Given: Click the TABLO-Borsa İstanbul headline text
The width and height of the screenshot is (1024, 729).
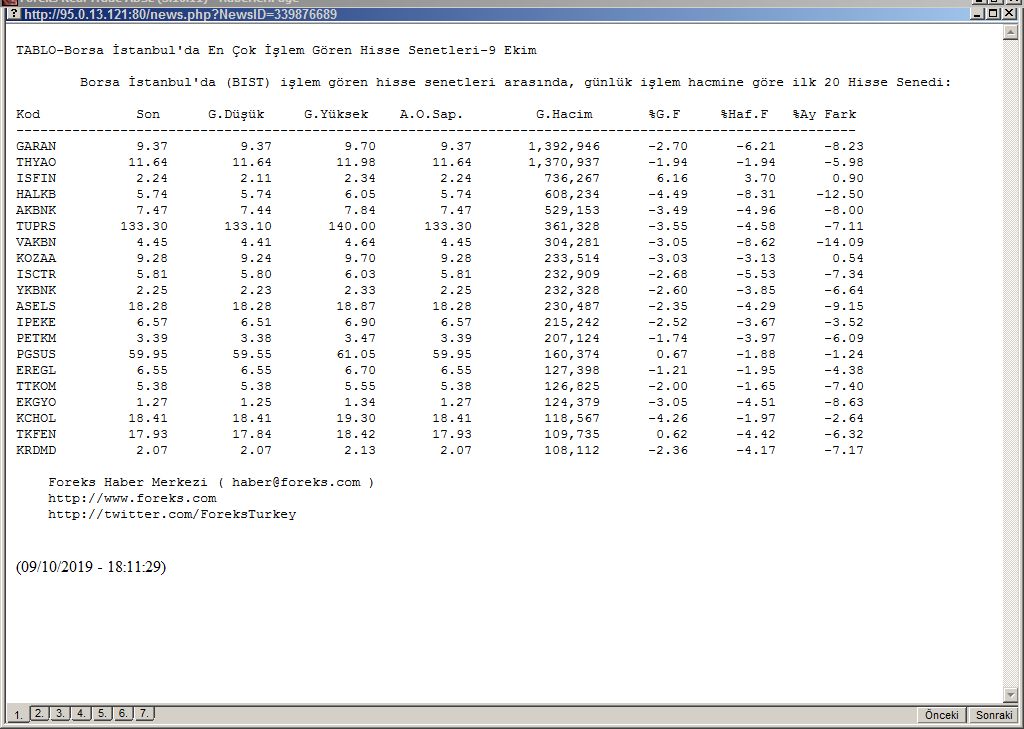Looking at the screenshot, I should (x=276, y=50).
